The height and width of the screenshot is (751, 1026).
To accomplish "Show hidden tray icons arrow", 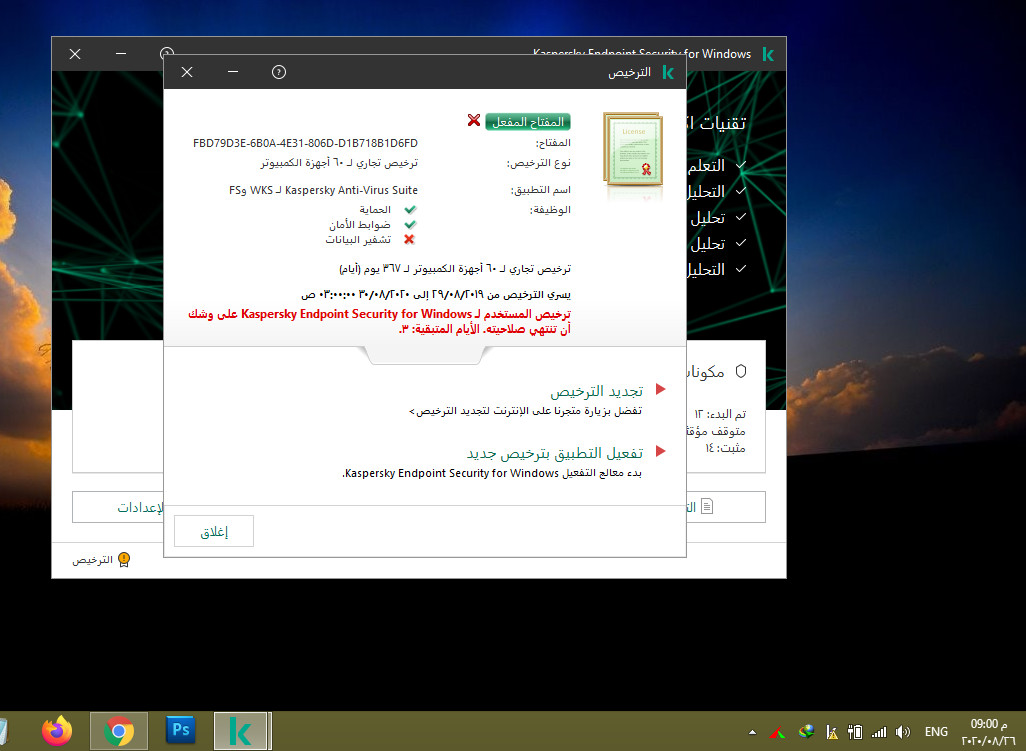I will 751,732.
